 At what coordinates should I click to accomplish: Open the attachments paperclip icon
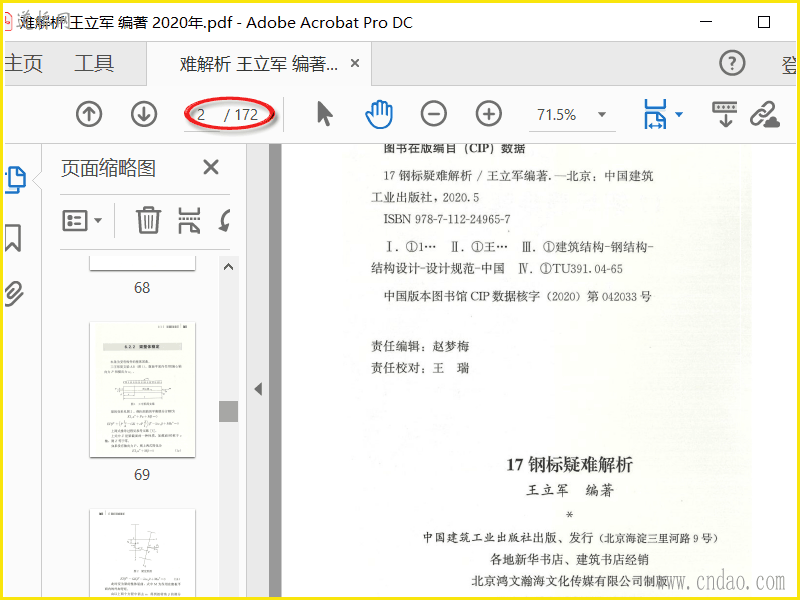[14, 293]
